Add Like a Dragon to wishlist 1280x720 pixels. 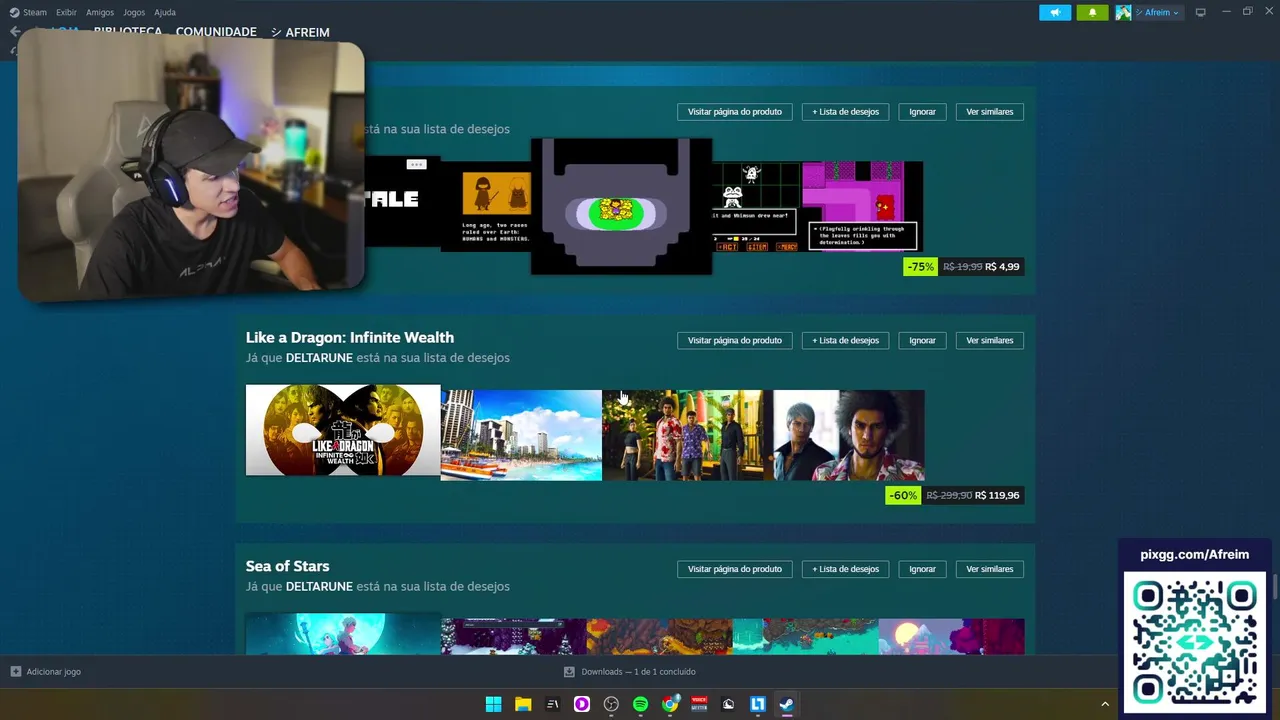pos(845,341)
